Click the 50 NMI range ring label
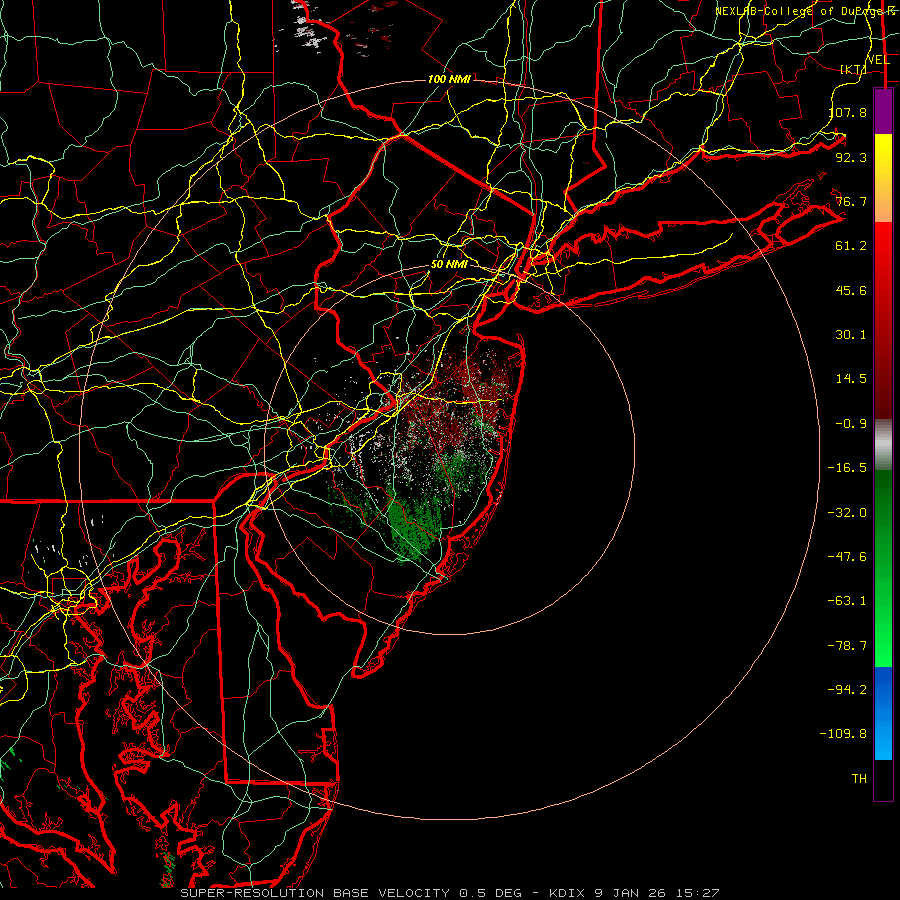Screen dimensions: 900x900 pyautogui.click(x=449, y=265)
